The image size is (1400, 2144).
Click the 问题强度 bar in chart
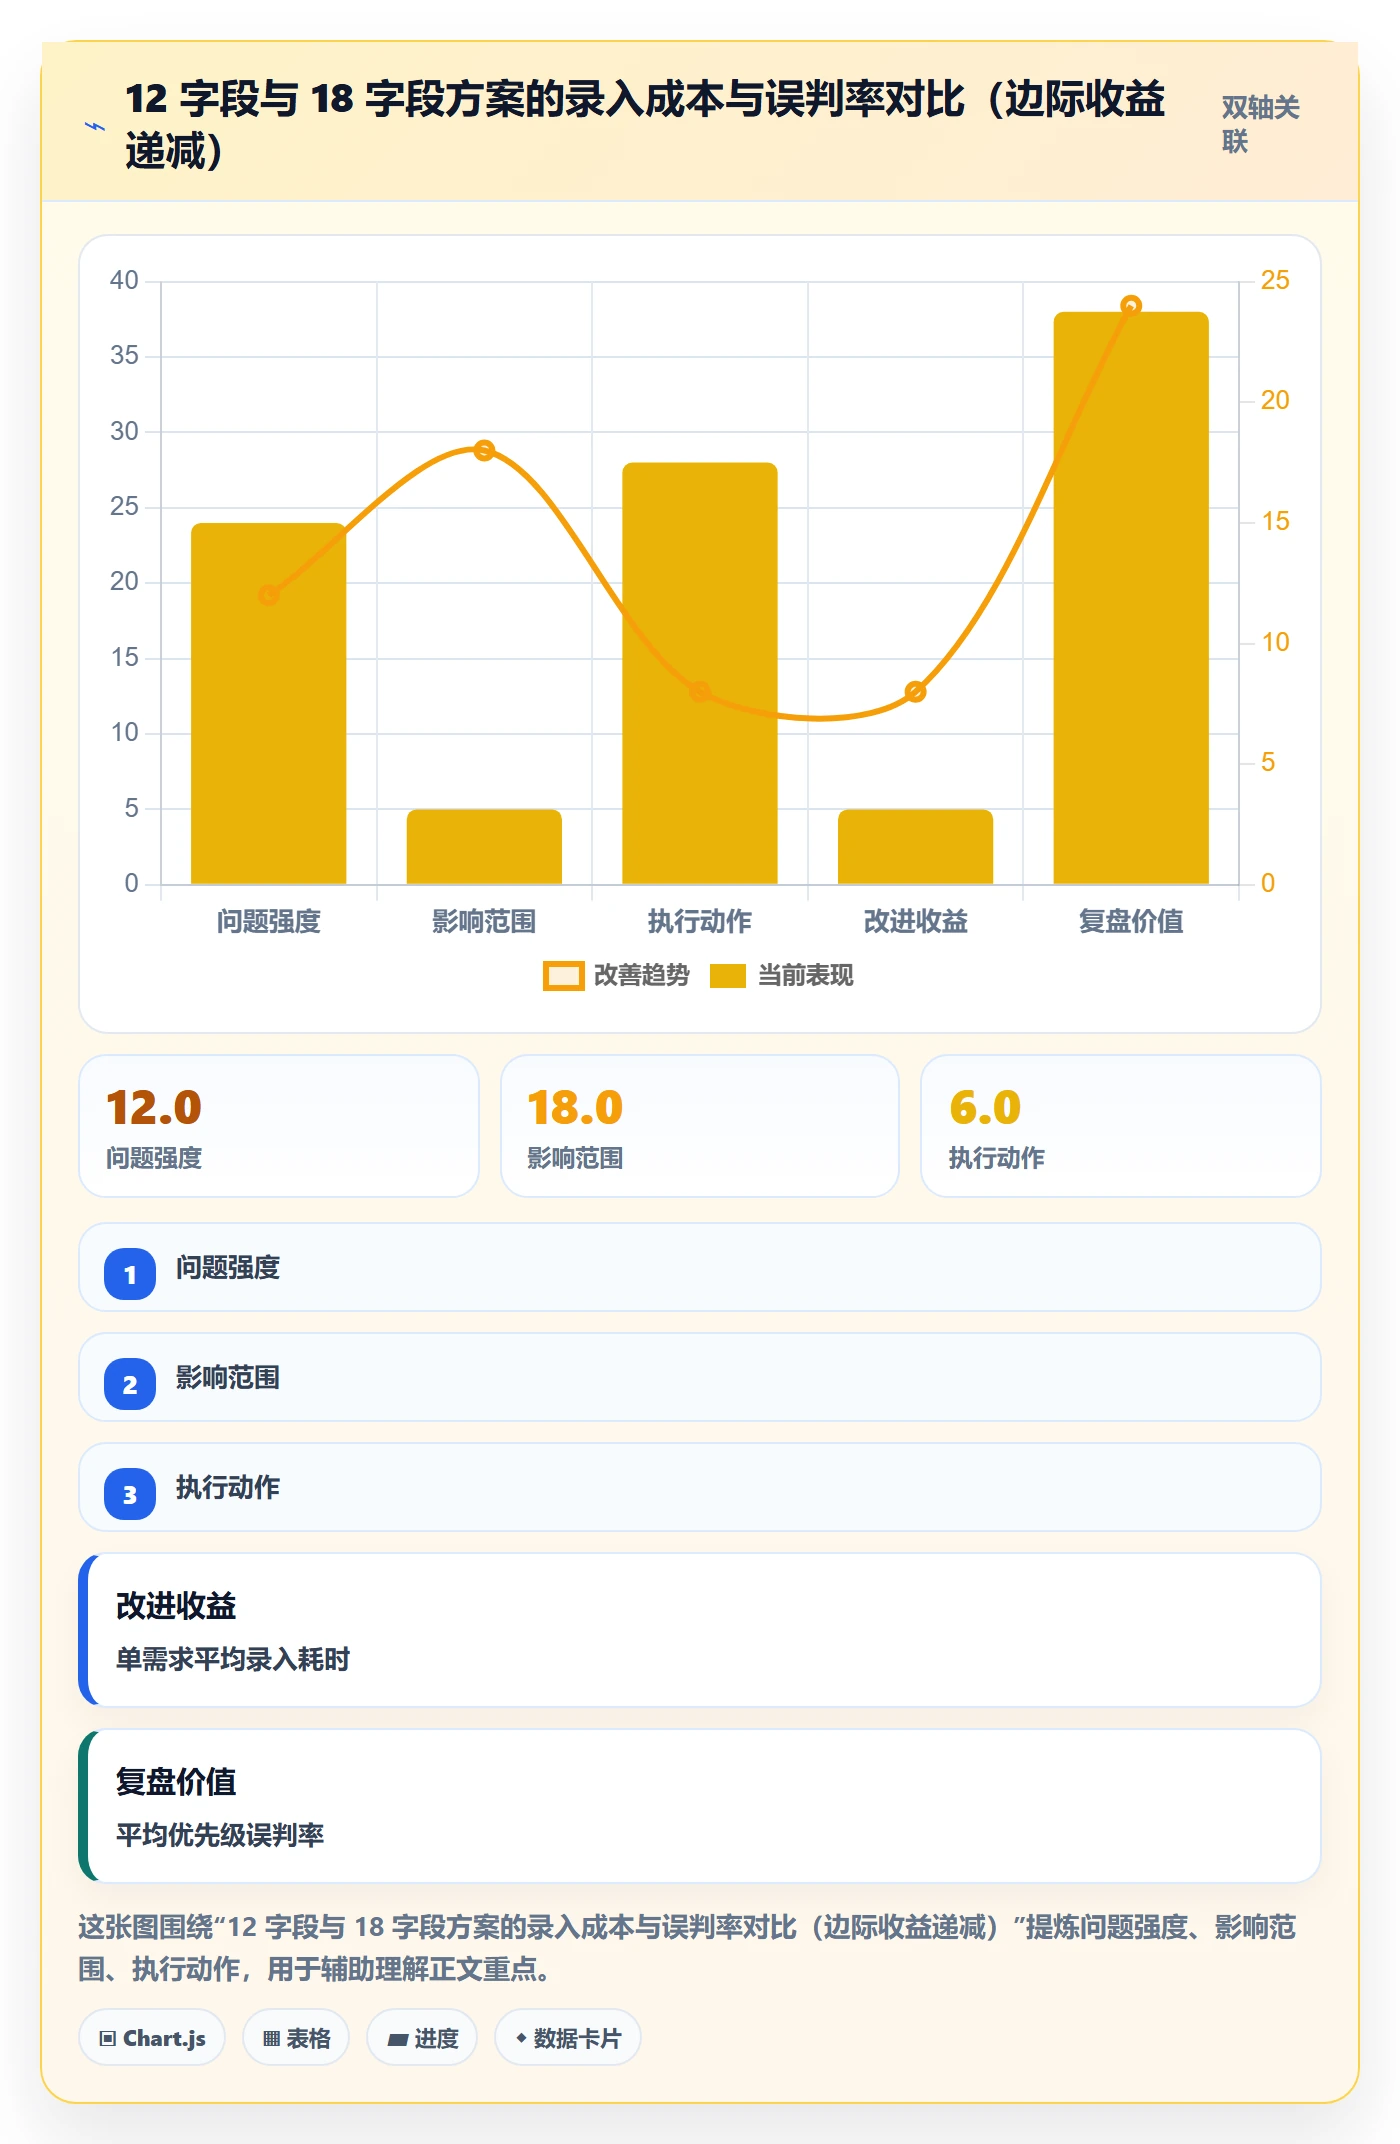pos(268,703)
